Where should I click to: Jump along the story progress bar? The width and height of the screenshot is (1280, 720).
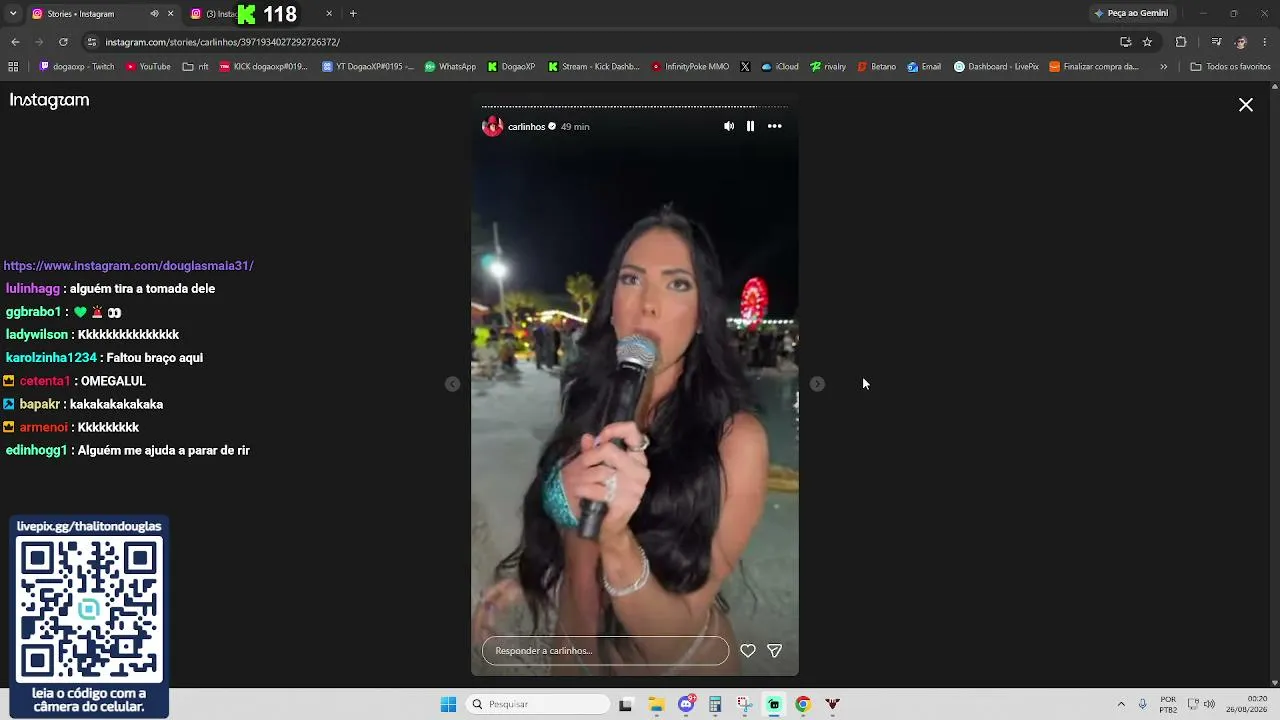point(634,106)
